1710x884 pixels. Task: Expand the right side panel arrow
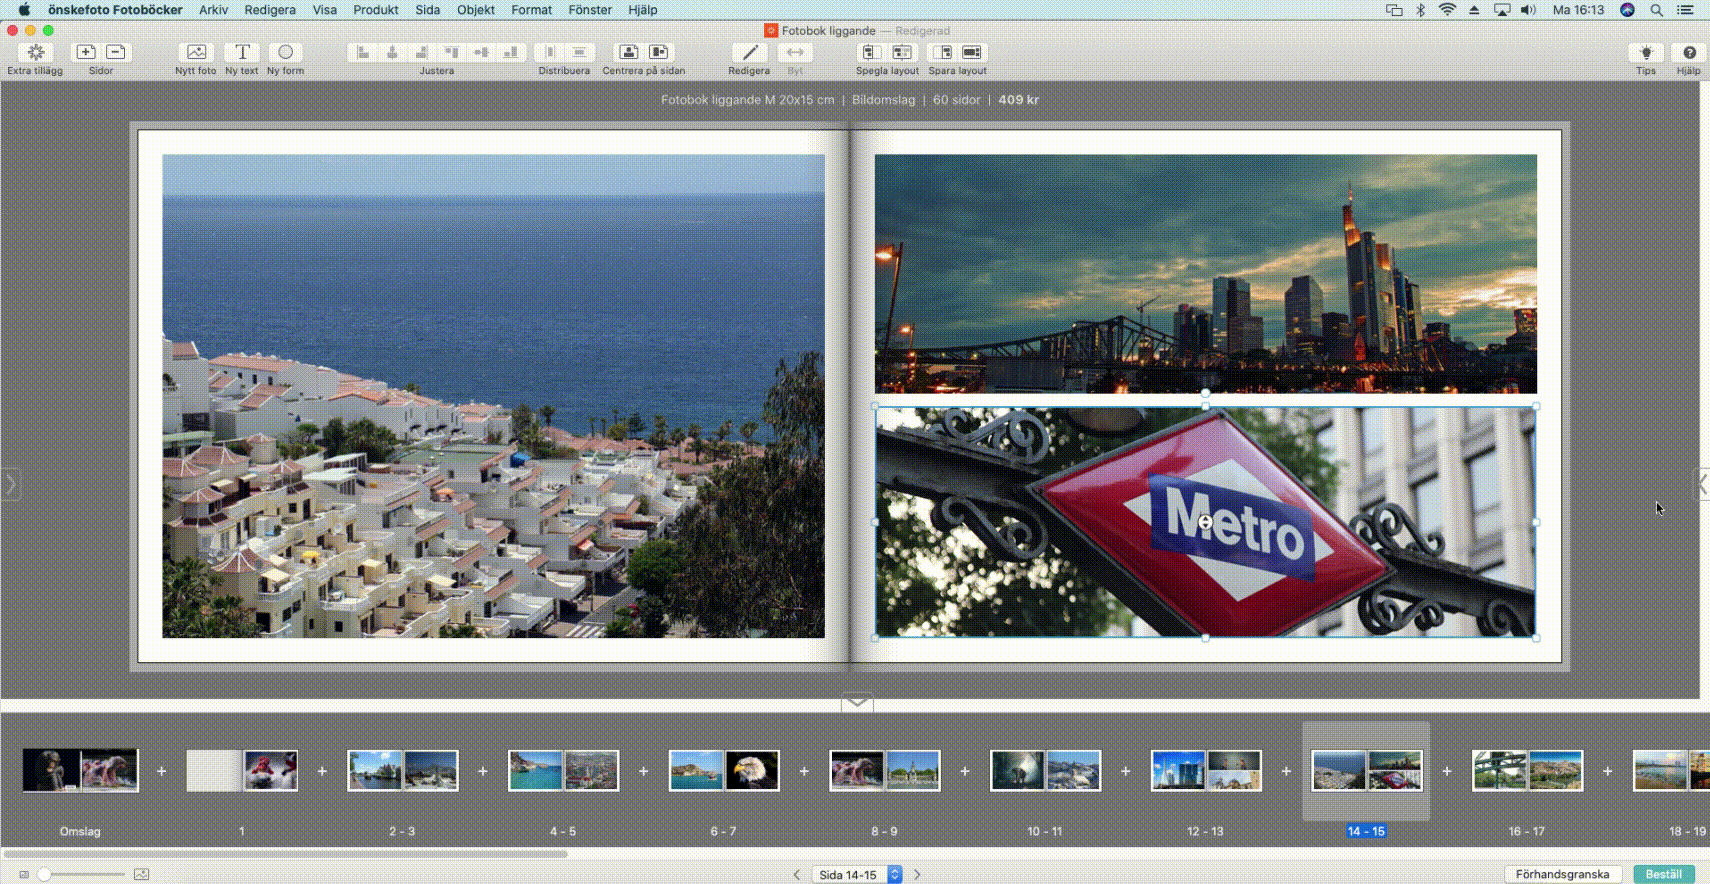pyautogui.click(x=1701, y=485)
